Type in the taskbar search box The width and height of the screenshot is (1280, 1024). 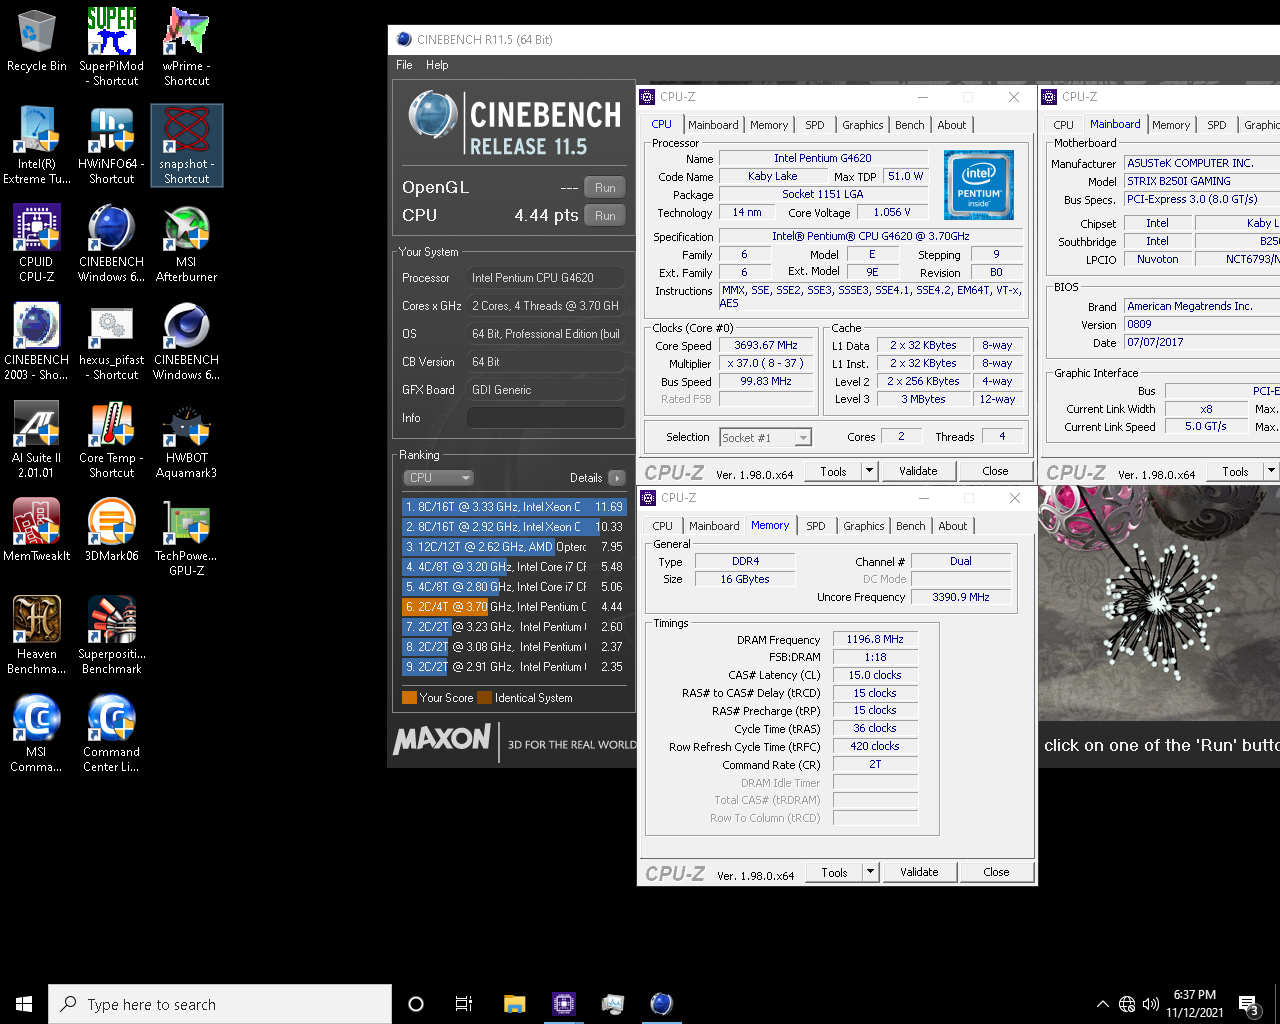(220, 1004)
